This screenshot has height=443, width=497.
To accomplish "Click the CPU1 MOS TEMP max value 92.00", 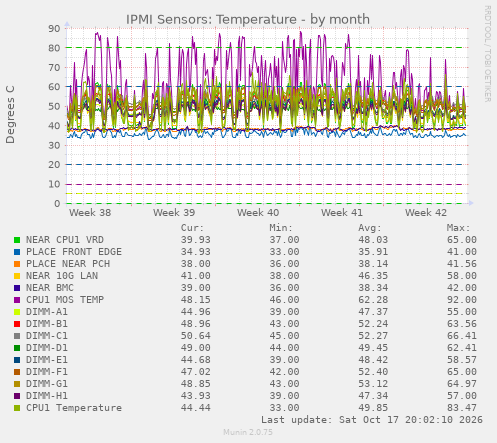I will point(462,300).
